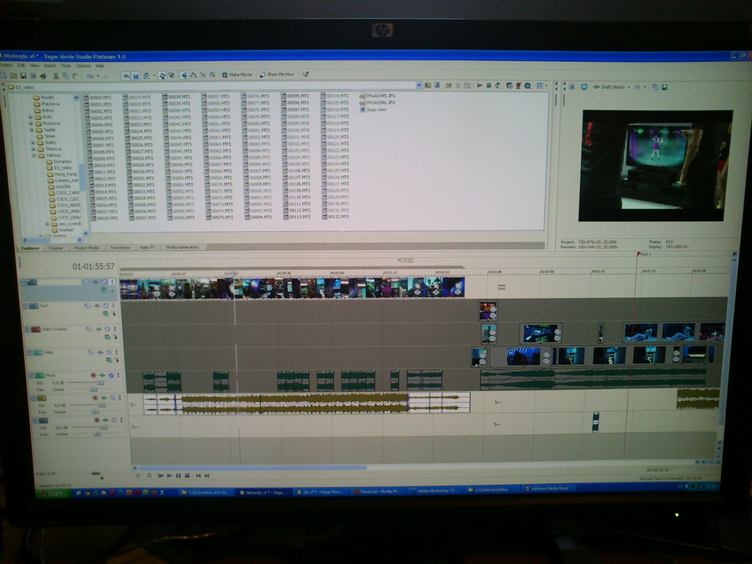Click the Pause transport button
The height and width of the screenshot is (564, 752).
coord(178,476)
